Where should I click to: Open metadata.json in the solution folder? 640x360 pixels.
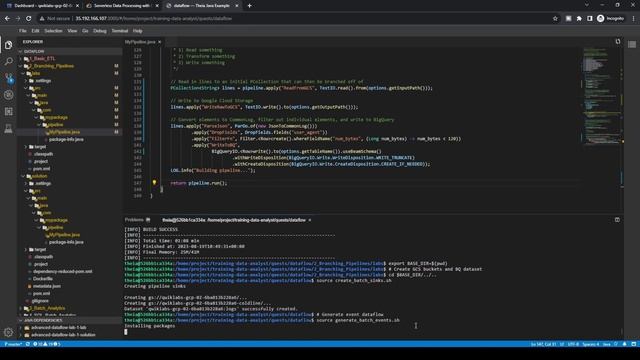pos(47,286)
